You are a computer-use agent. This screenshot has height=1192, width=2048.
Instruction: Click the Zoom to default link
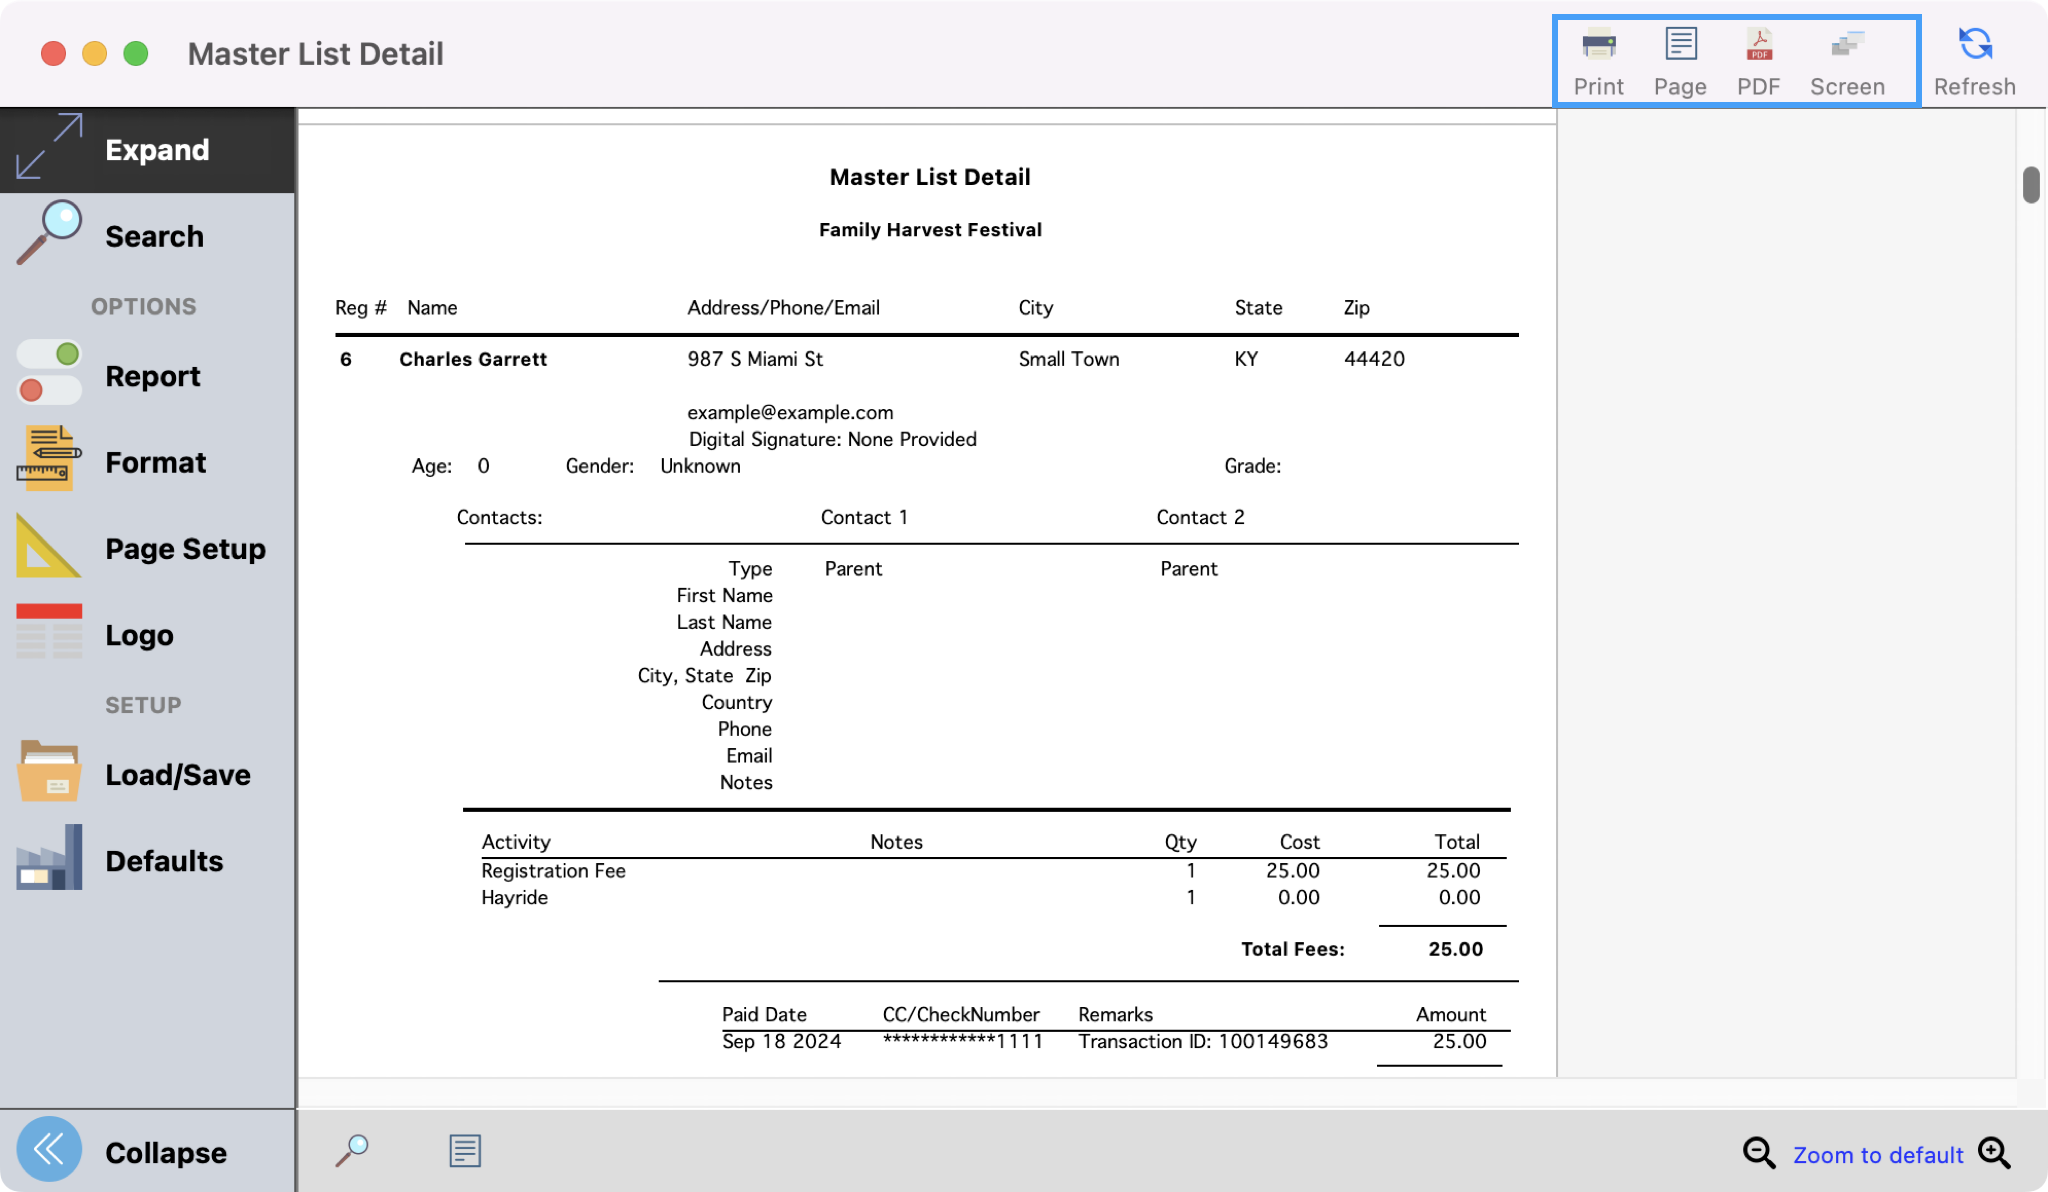pos(1879,1153)
